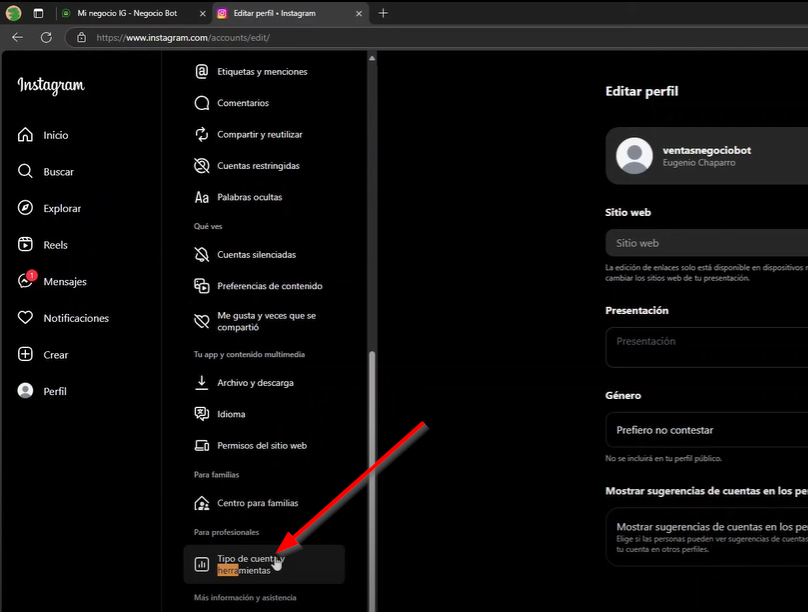
Task: Open Mensajes icon with notification badge
Action: (26, 280)
